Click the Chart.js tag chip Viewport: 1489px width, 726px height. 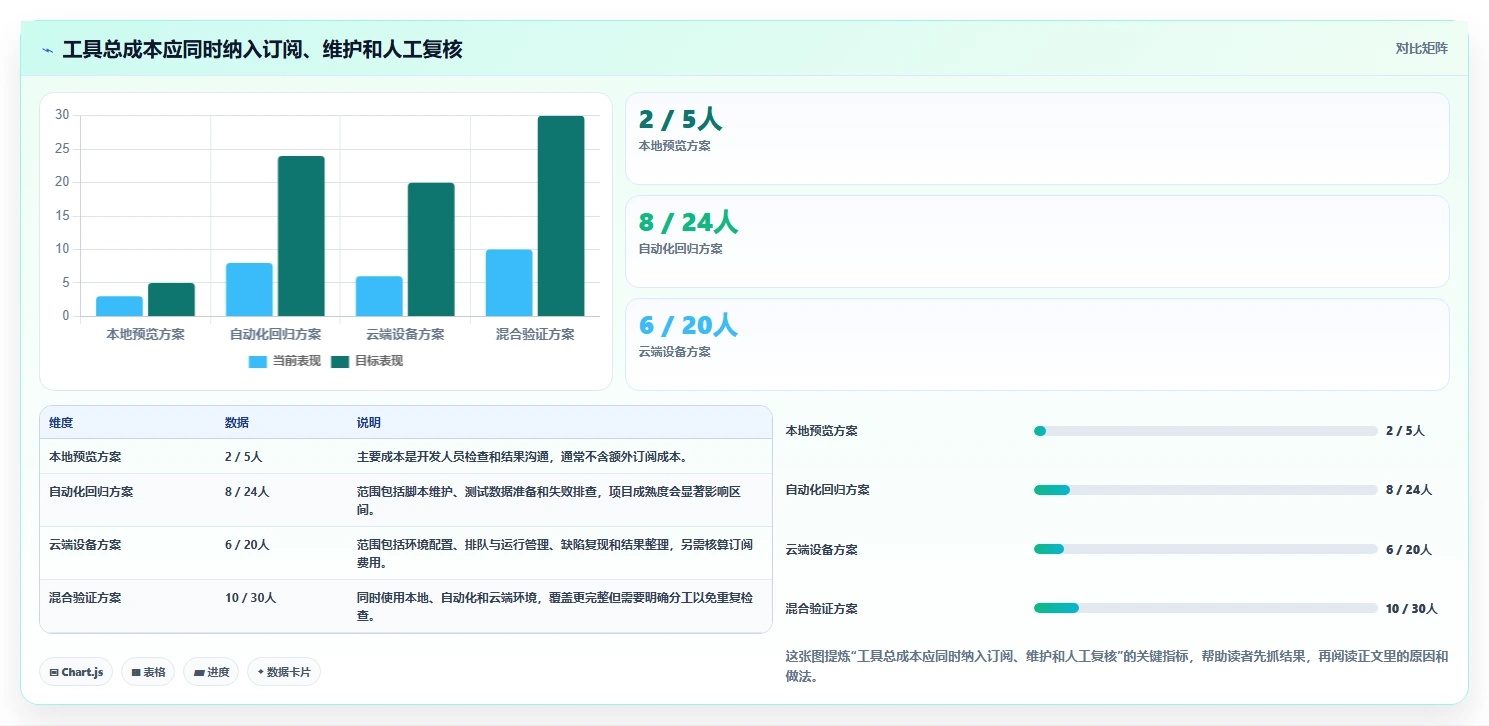[77, 672]
